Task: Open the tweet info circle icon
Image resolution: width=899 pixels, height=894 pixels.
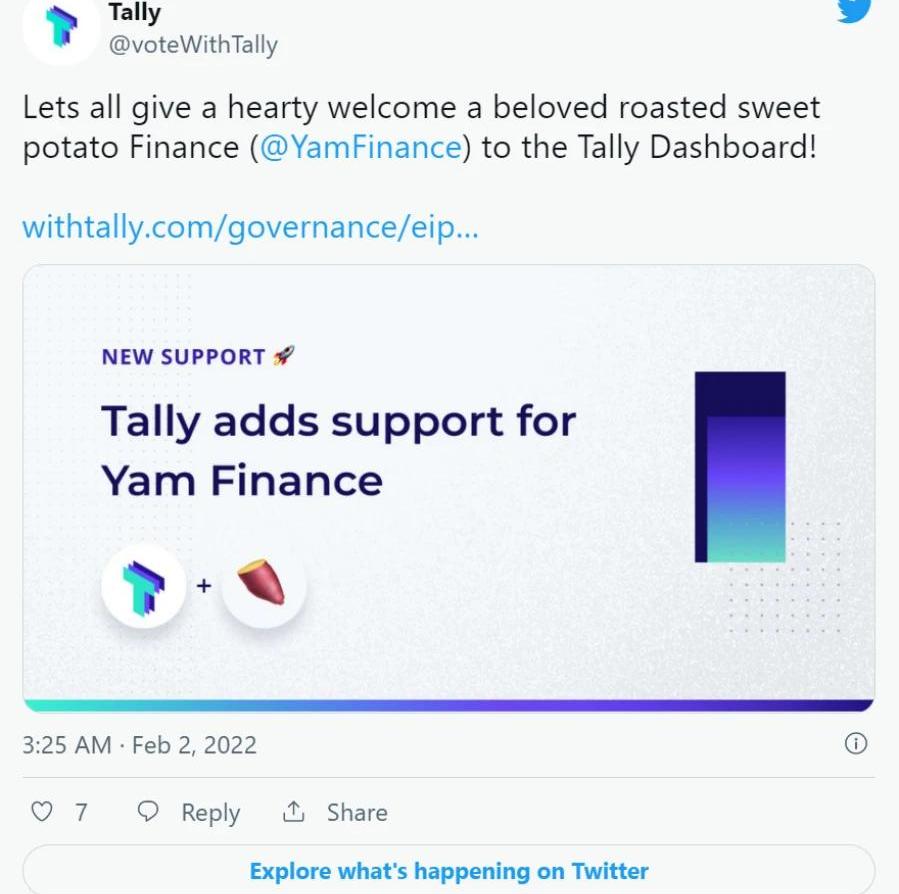Action: click(x=856, y=744)
